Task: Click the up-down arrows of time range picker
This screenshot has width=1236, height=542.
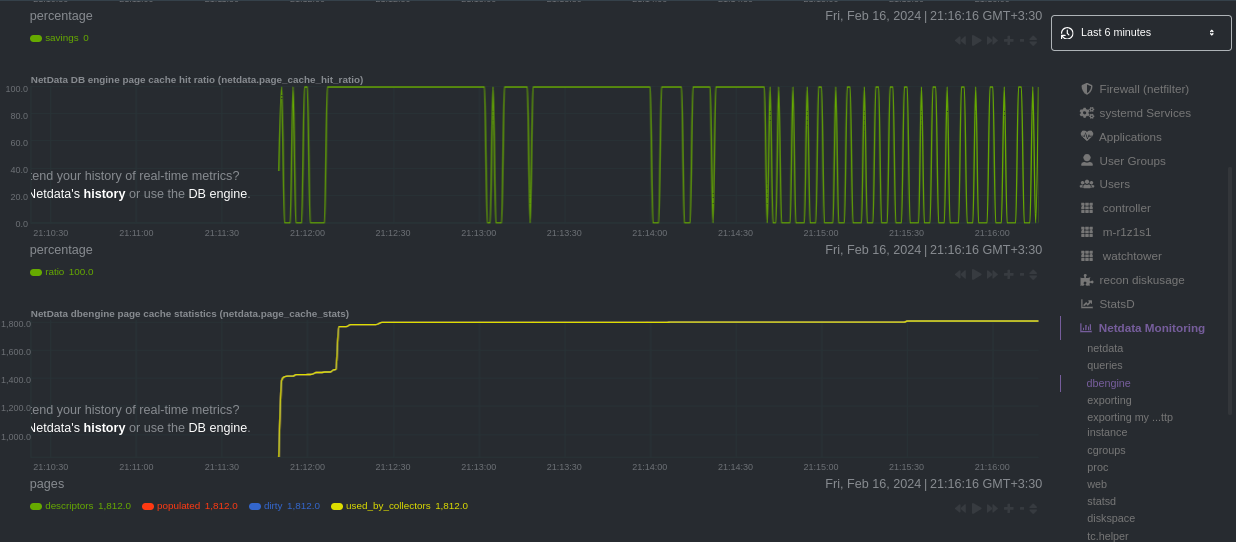Action: click(x=1212, y=33)
